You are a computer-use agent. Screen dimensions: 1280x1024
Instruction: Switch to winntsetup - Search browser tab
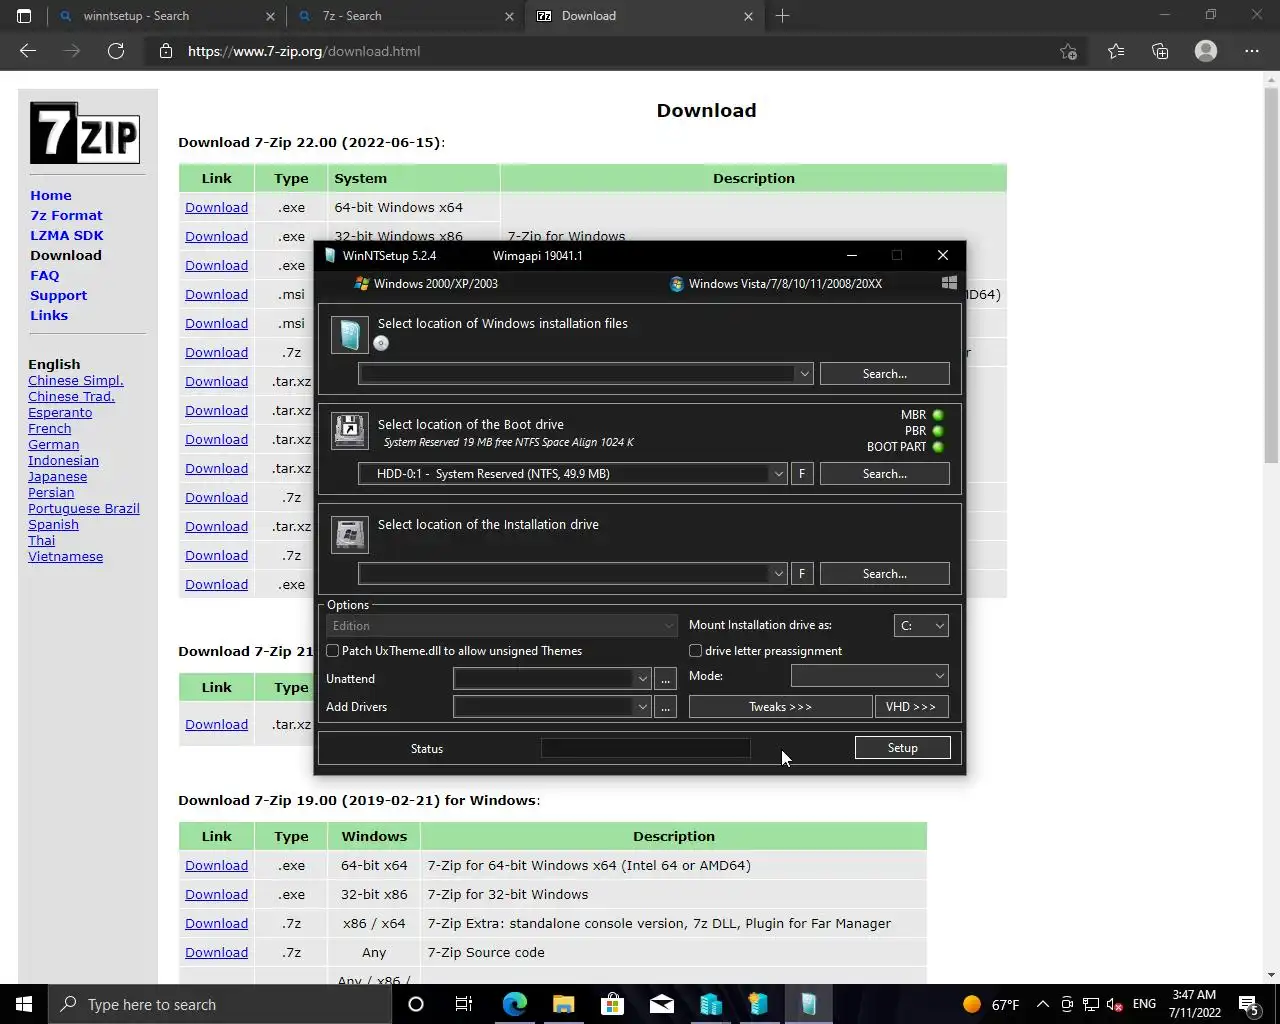(166, 16)
